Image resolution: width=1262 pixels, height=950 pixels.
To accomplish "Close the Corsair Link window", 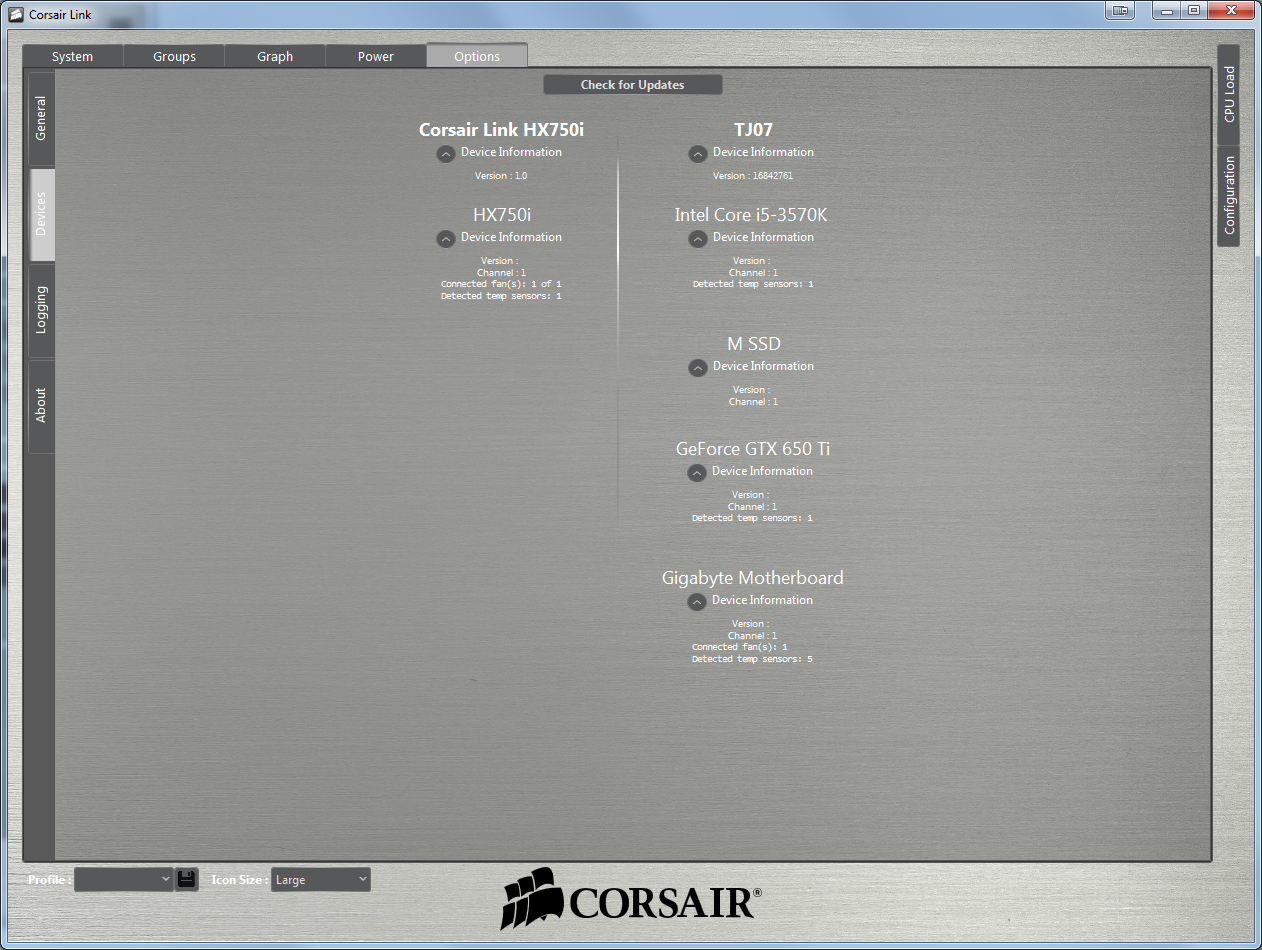I will click(x=1231, y=10).
